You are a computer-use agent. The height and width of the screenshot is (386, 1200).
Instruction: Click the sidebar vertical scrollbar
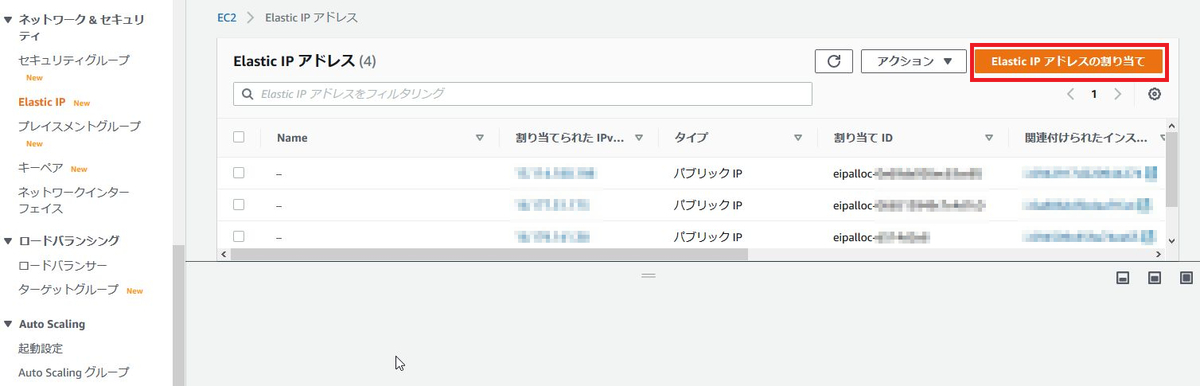tap(179, 315)
